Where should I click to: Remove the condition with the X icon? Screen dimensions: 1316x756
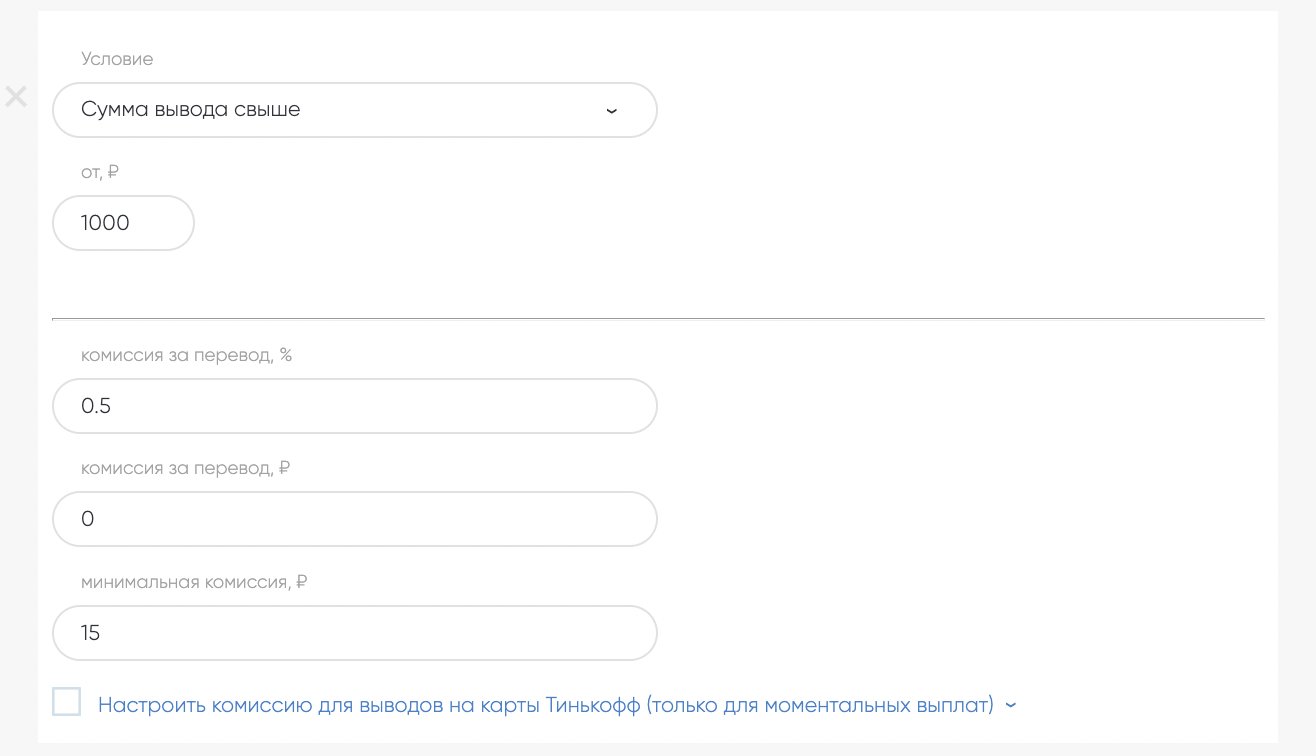pyautogui.click(x=16, y=97)
